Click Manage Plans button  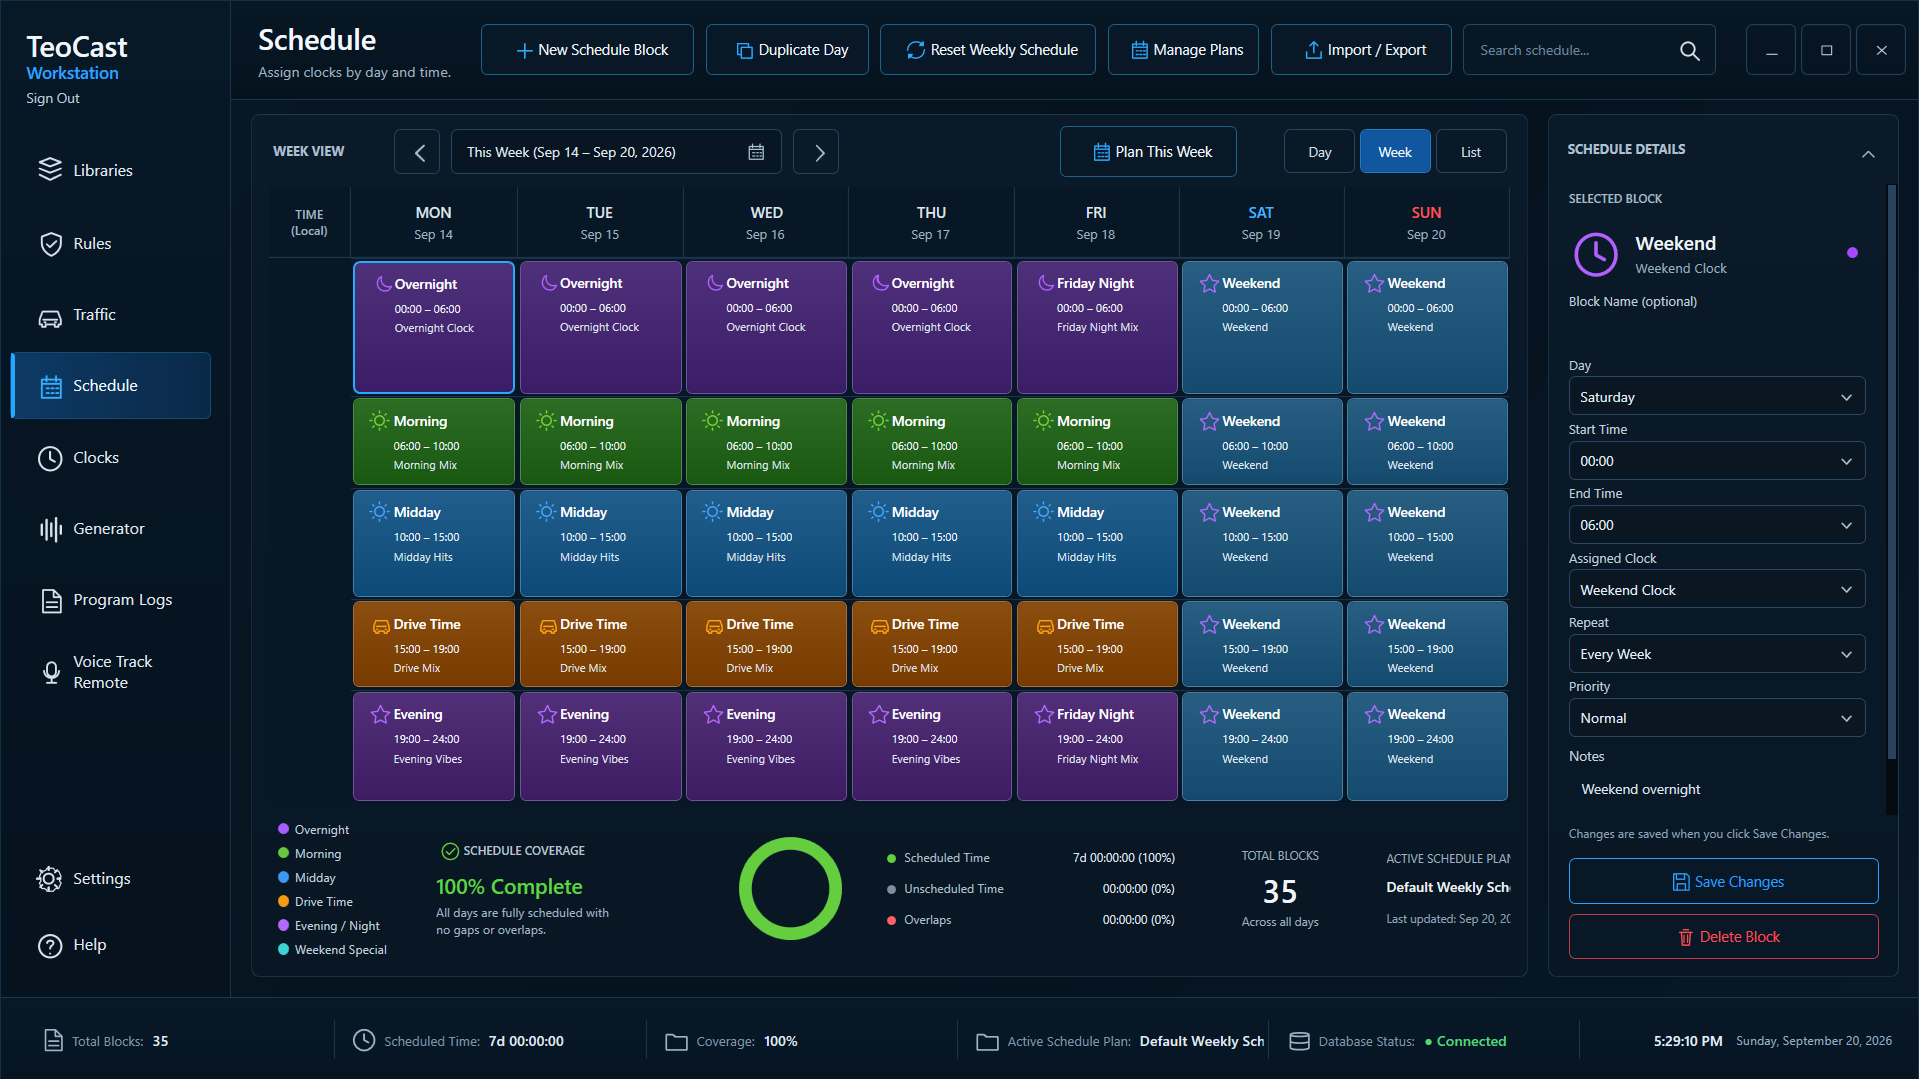(x=1183, y=50)
